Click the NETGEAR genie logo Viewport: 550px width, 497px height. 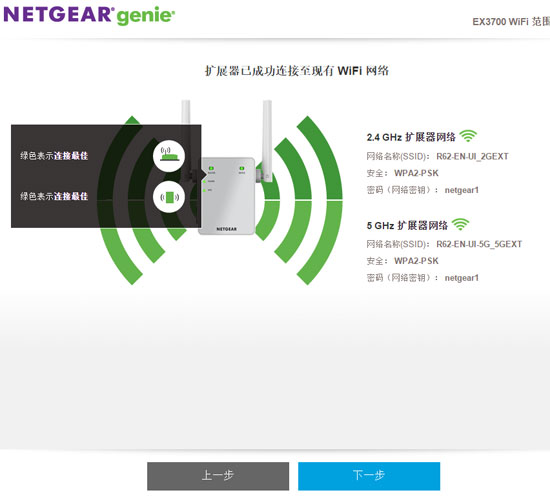pyautogui.click(x=89, y=15)
